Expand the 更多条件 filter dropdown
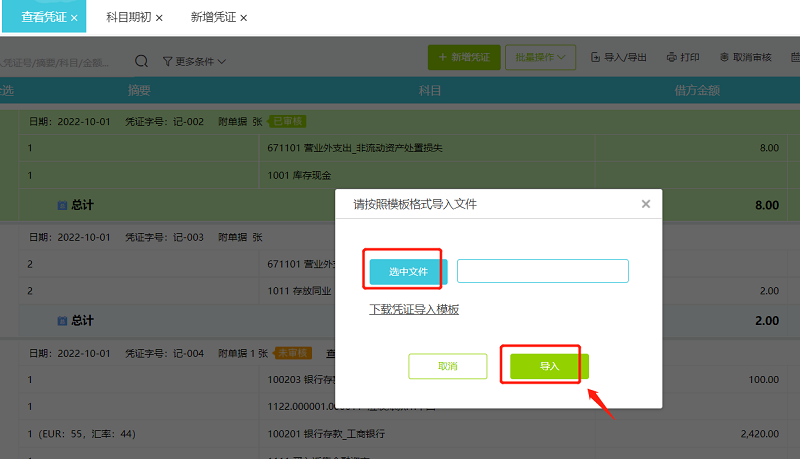Viewport: 800px width, 459px height. pos(194,61)
